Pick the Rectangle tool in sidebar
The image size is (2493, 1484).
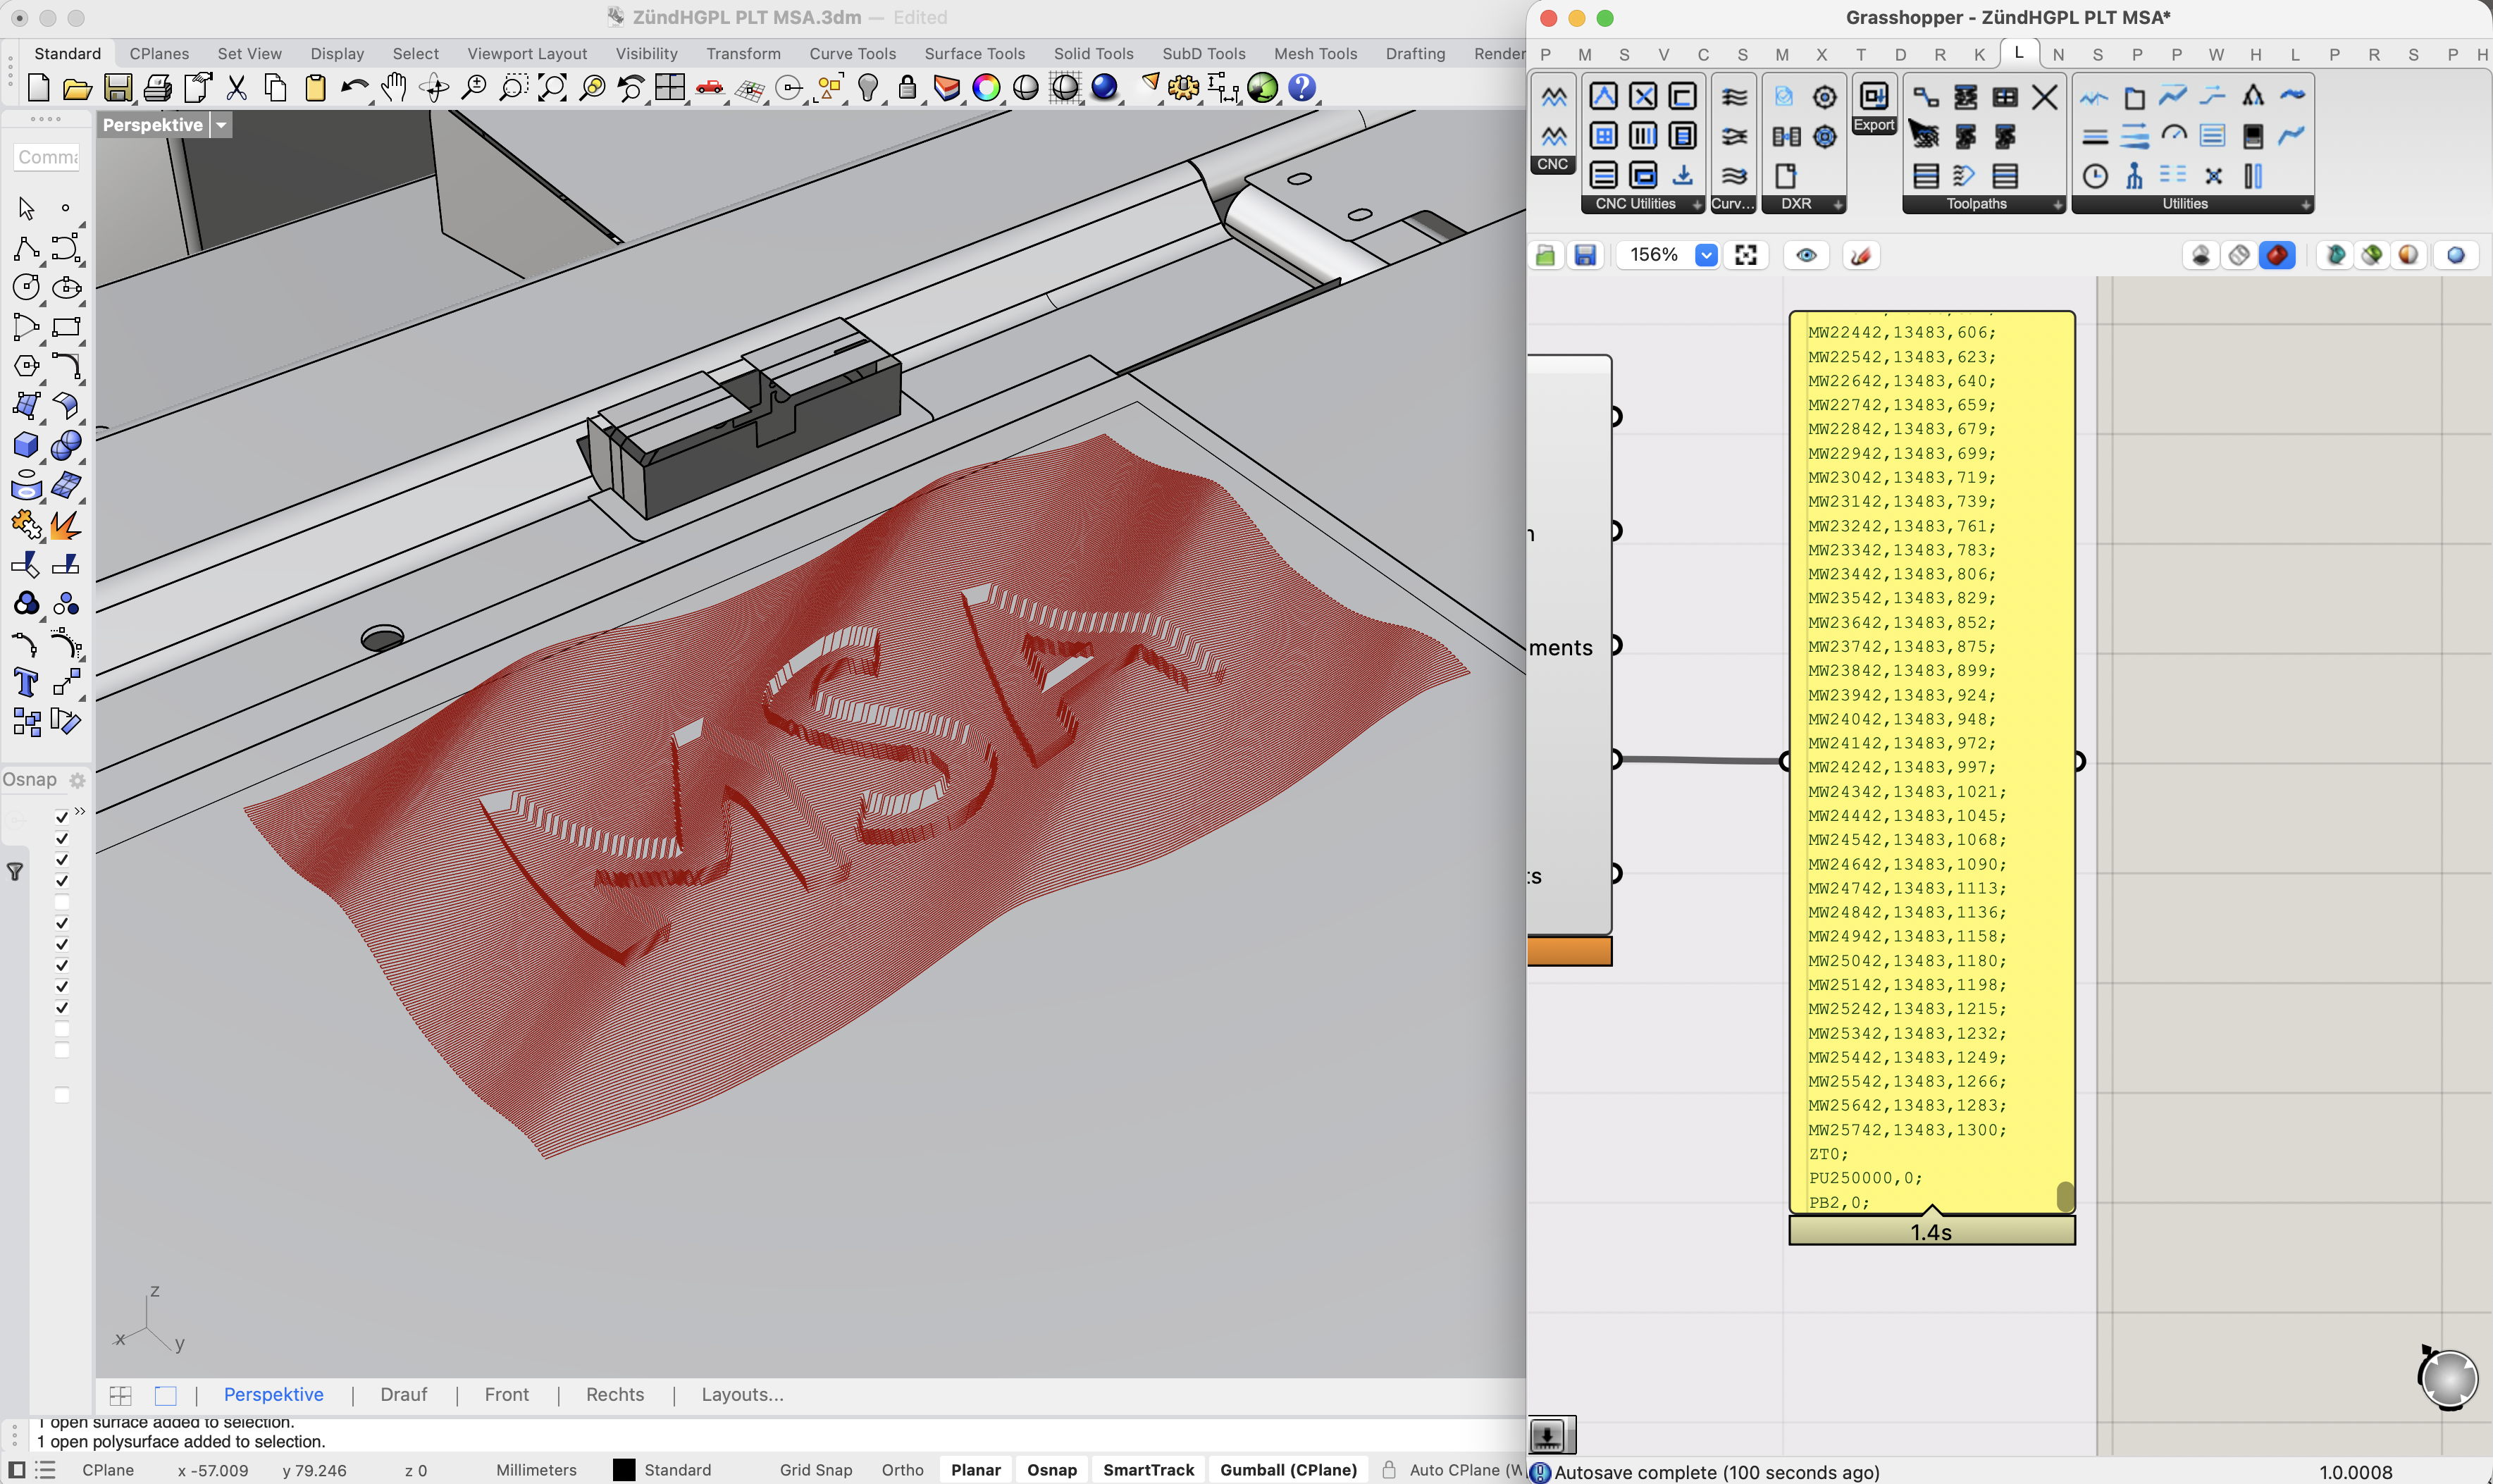click(x=66, y=327)
